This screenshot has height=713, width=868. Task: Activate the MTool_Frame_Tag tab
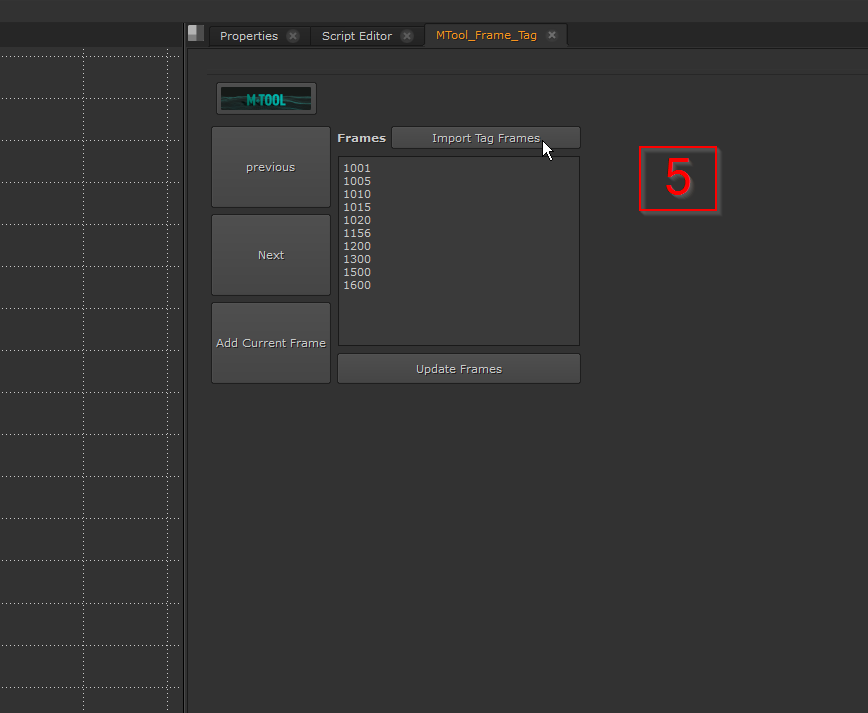pyautogui.click(x=486, y=35)
